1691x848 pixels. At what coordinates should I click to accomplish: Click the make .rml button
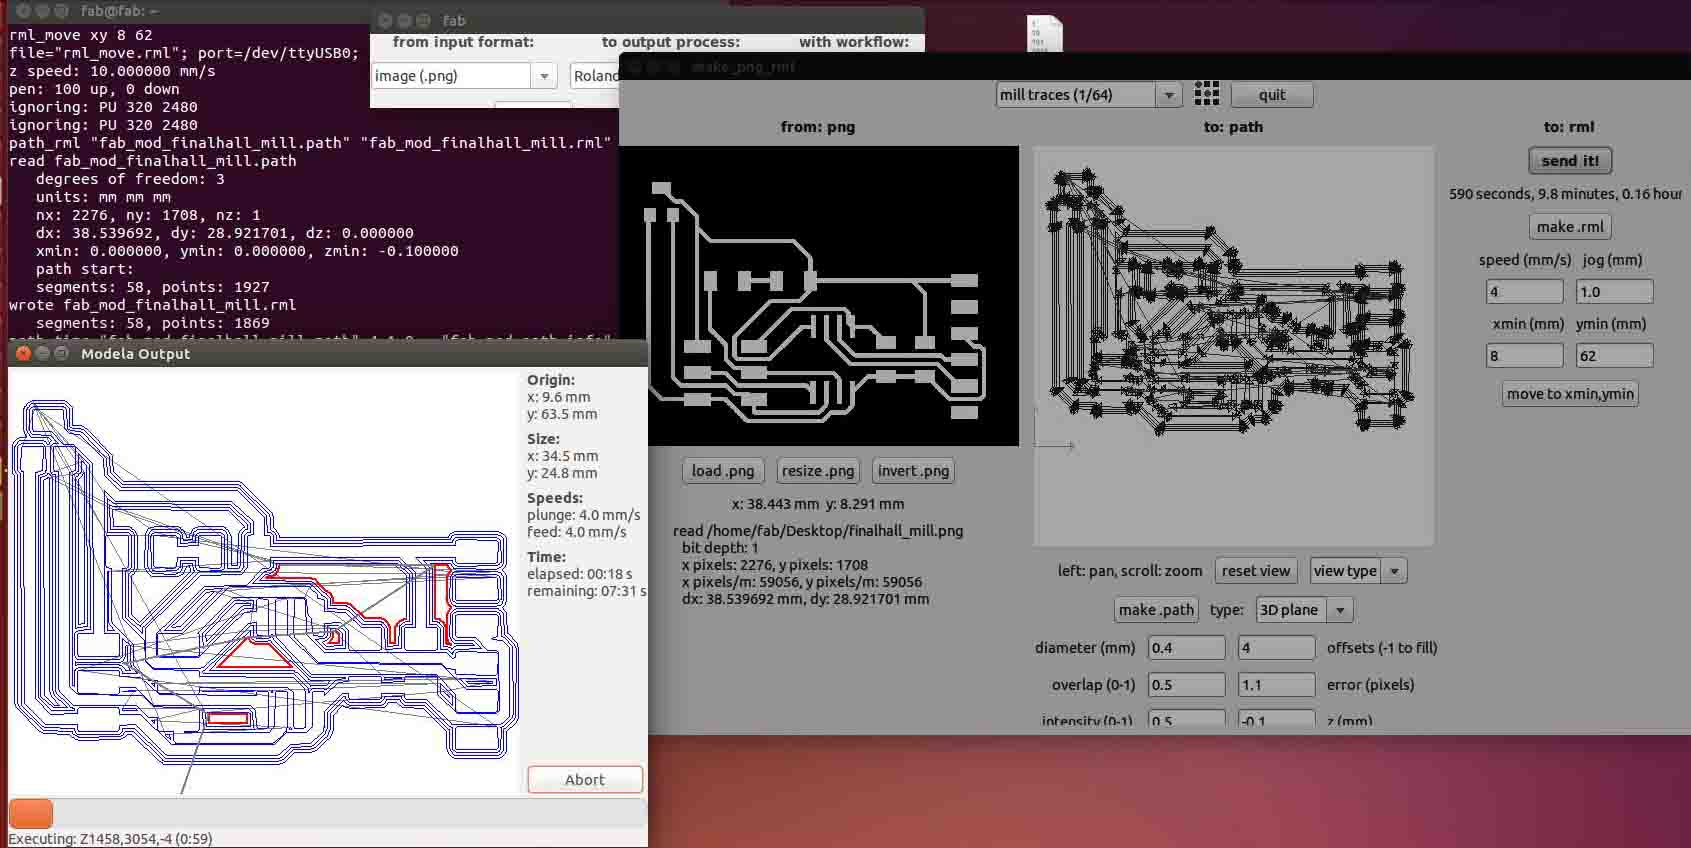[x=1569, y=227]
